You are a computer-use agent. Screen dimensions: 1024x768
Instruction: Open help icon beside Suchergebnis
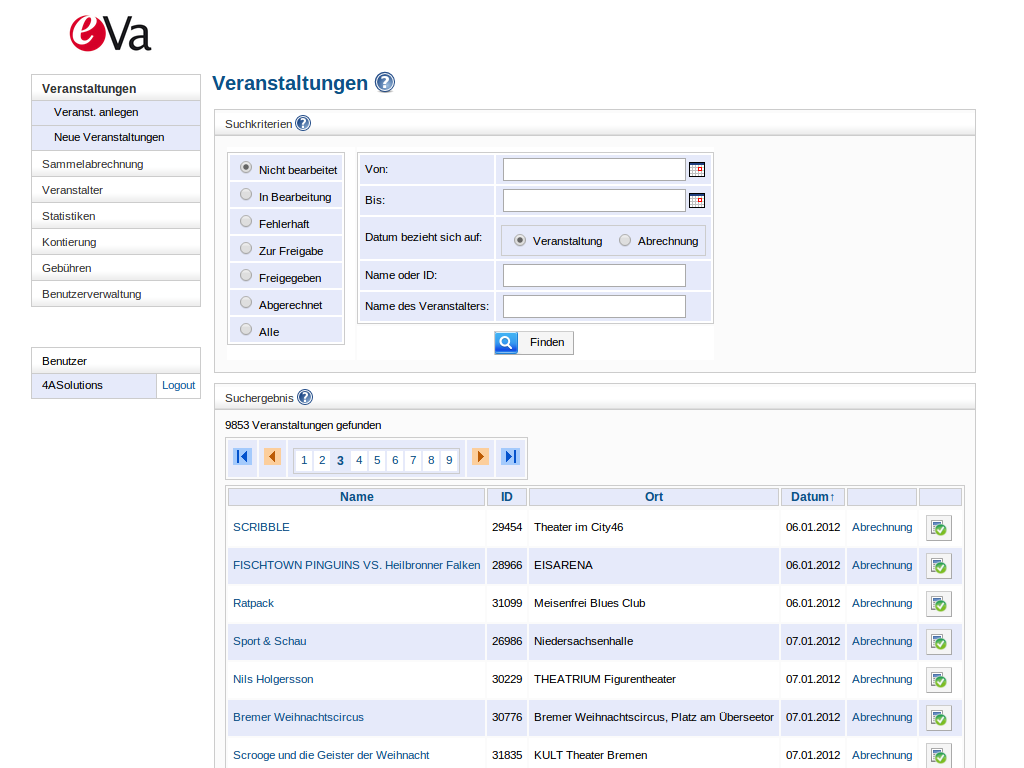305,397
